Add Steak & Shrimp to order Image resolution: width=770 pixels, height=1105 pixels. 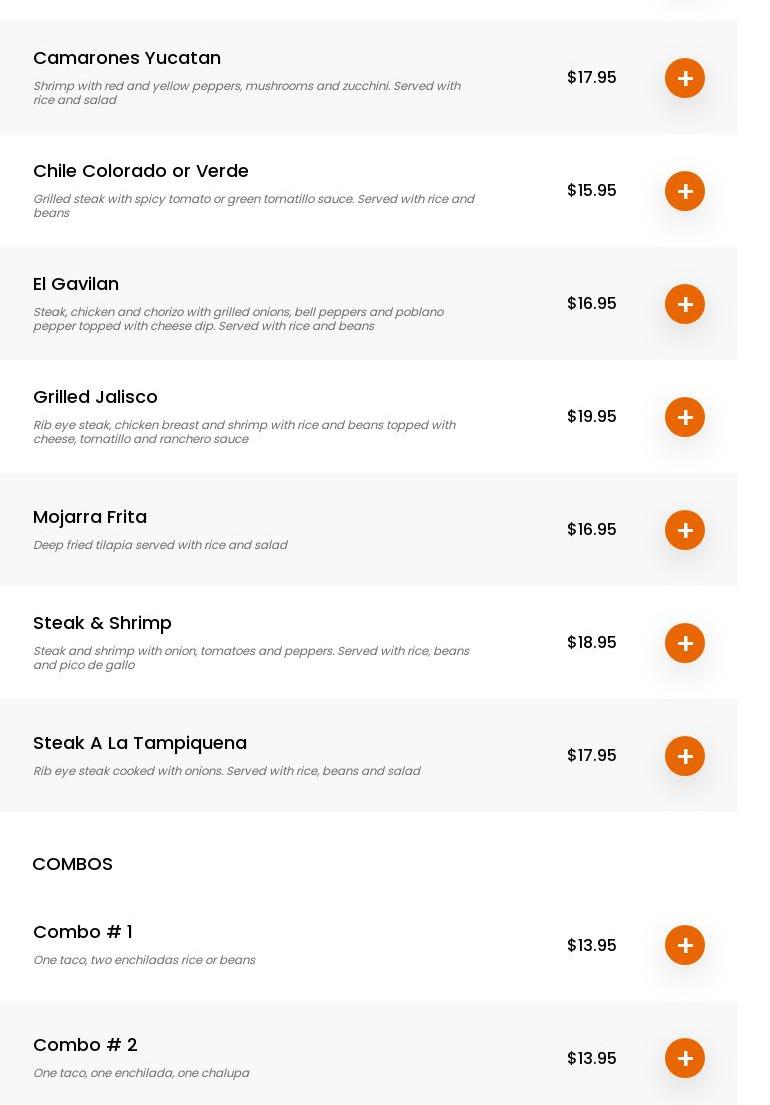pos(685,643)
